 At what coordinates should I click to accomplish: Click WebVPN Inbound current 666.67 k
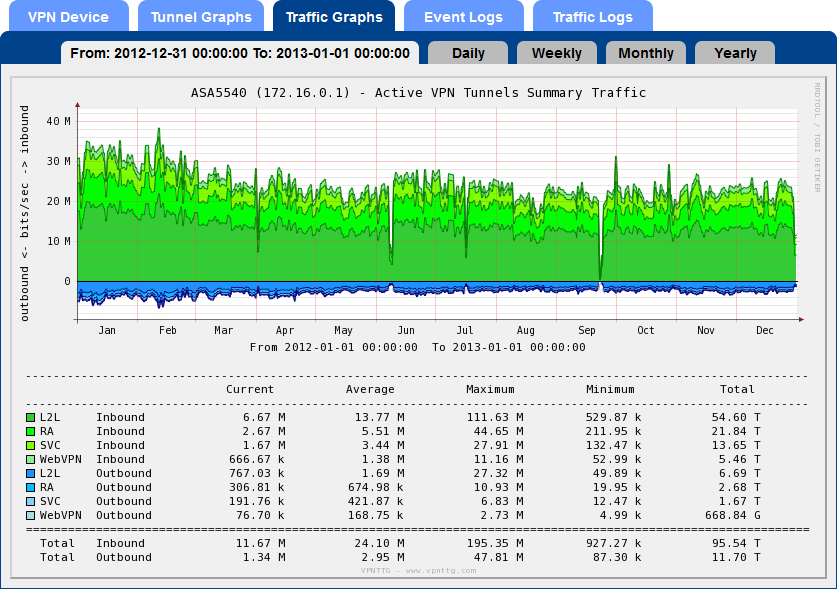(x=257, y=459)
